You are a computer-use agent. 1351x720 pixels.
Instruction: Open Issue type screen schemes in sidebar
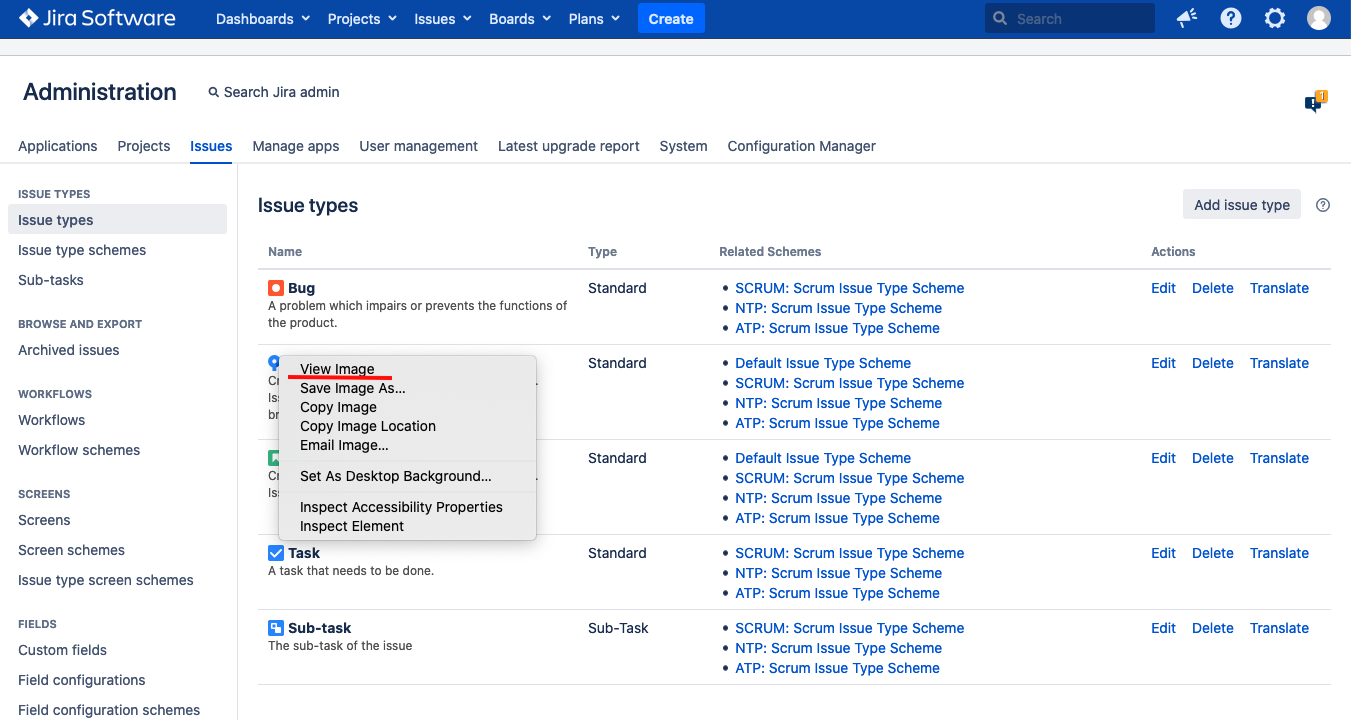[106, 580]
